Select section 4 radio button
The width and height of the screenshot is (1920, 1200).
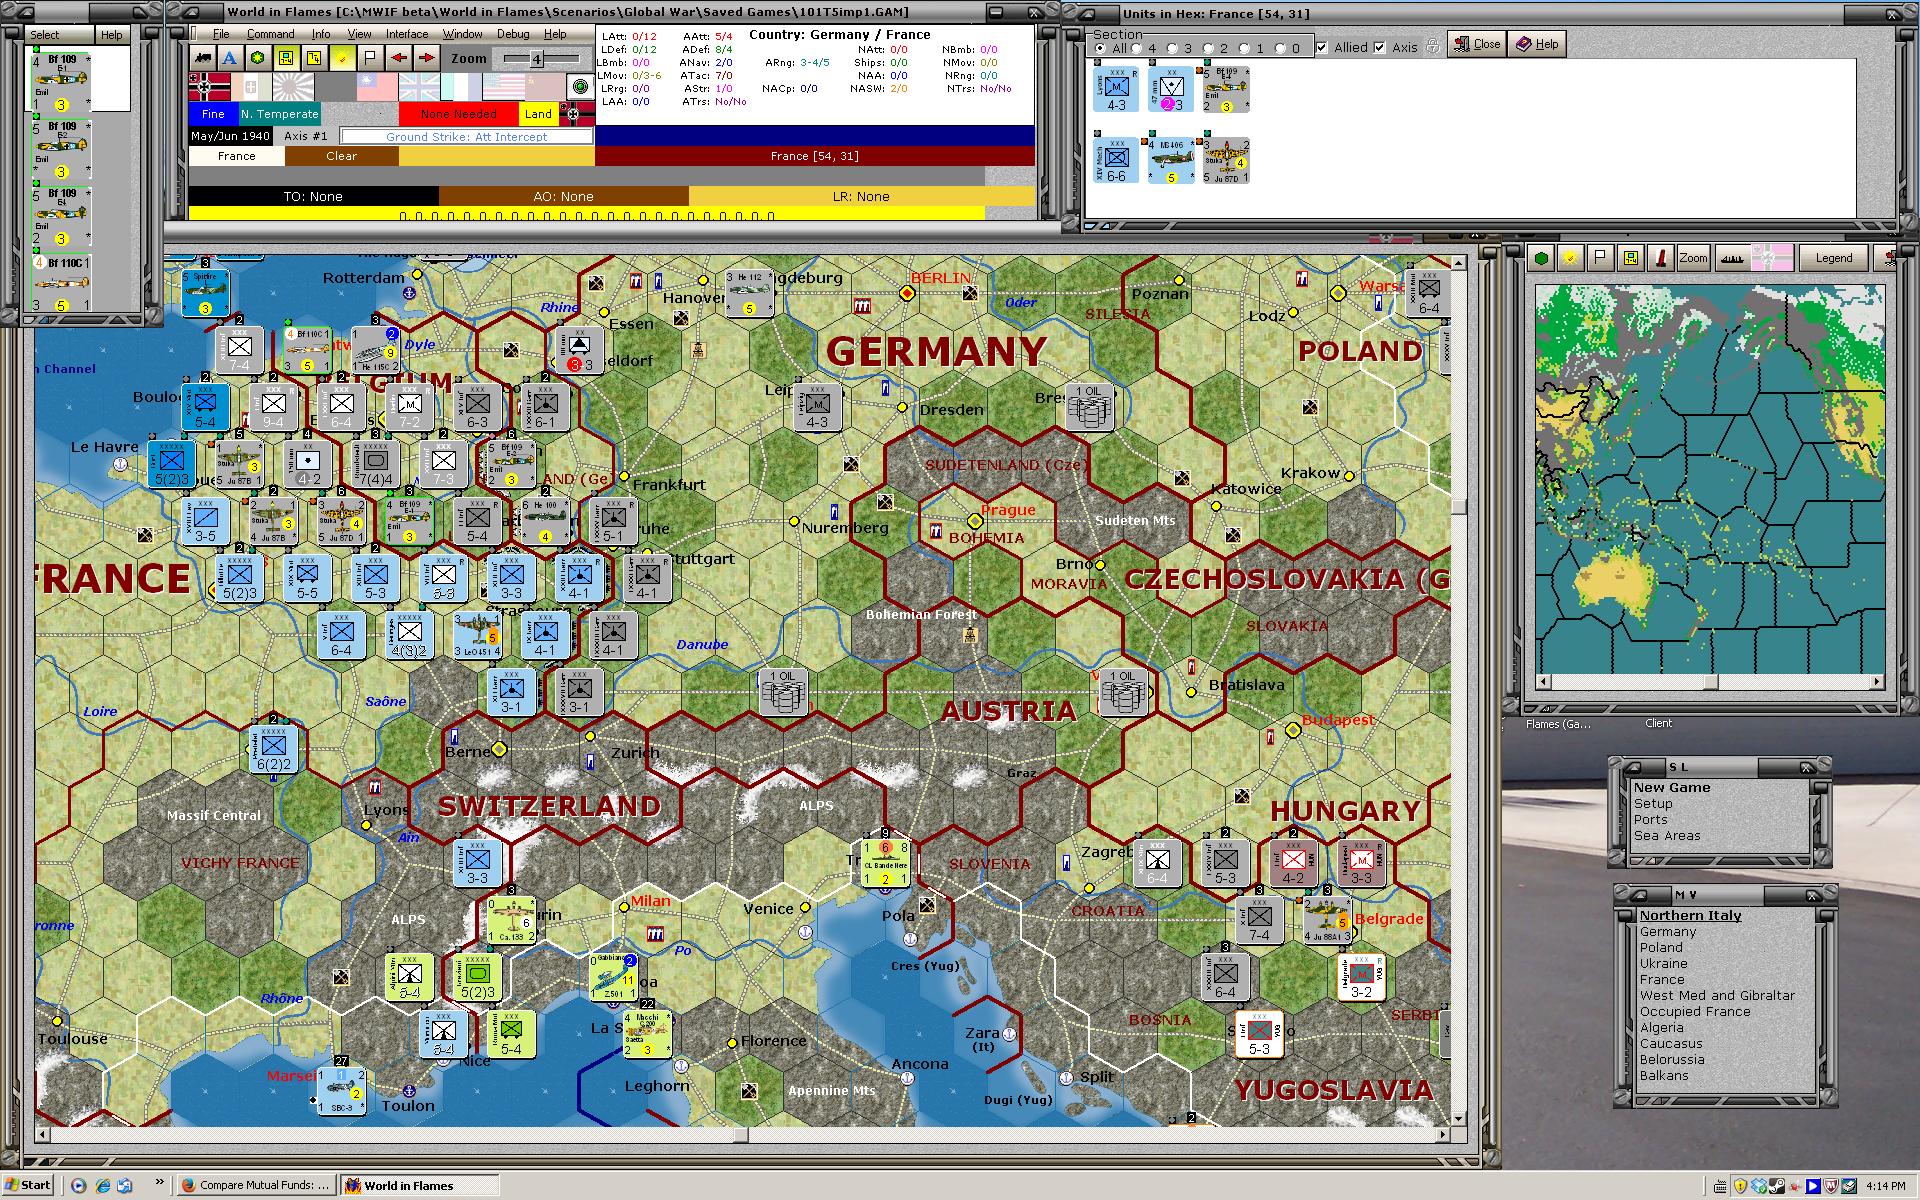pyautogui.click(x=1136, y=48)
